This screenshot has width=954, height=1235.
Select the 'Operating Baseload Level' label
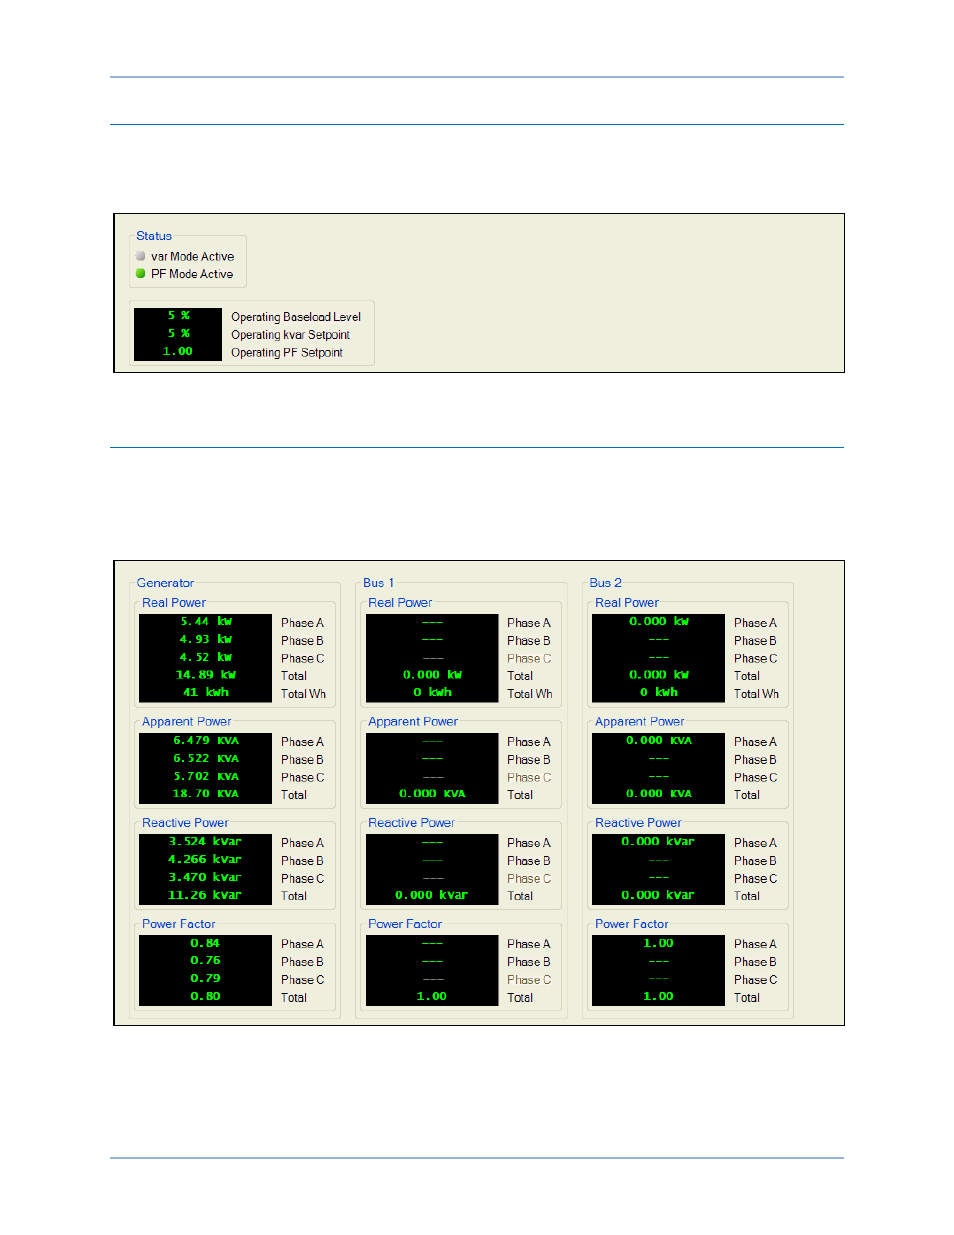(296, 317)
